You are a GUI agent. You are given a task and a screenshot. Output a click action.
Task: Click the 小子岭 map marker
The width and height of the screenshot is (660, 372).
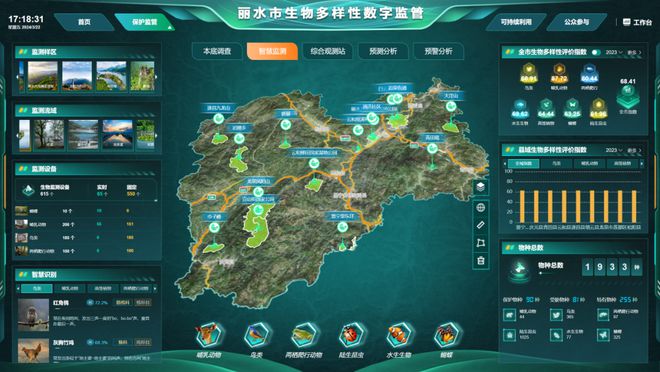click(x=214, y=228)
